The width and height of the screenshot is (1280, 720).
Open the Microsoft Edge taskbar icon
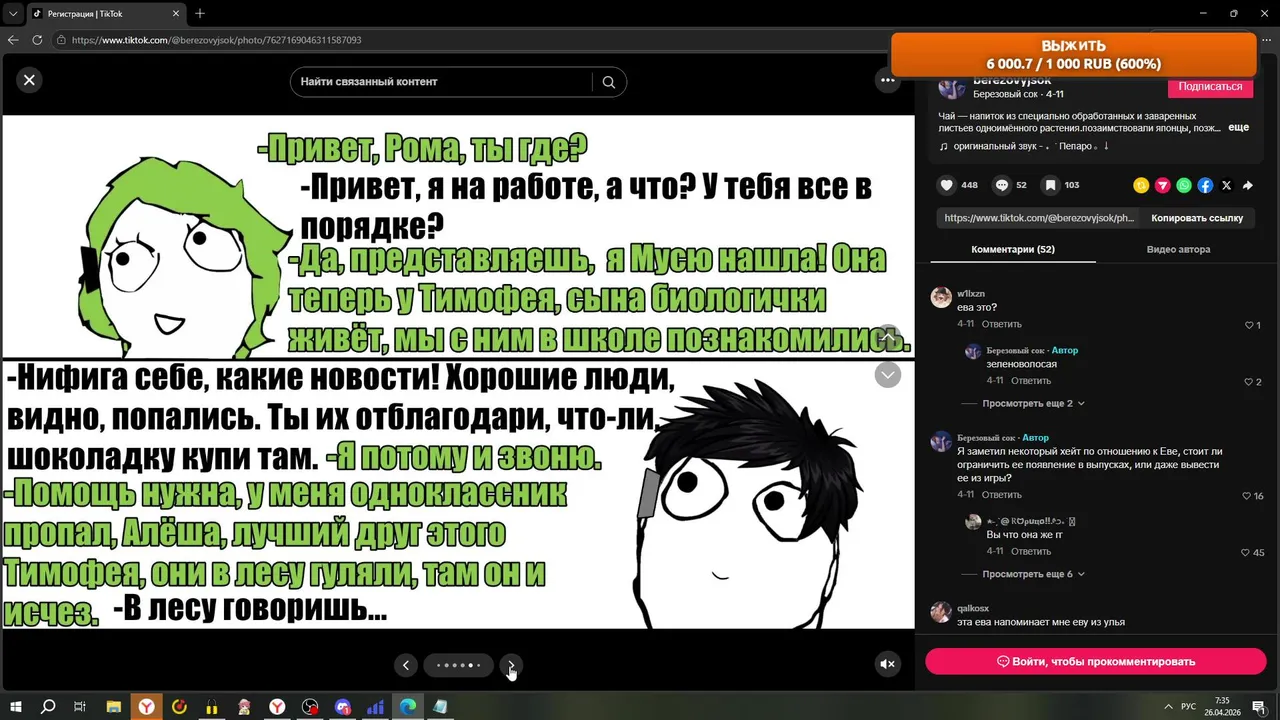[408, 706]
